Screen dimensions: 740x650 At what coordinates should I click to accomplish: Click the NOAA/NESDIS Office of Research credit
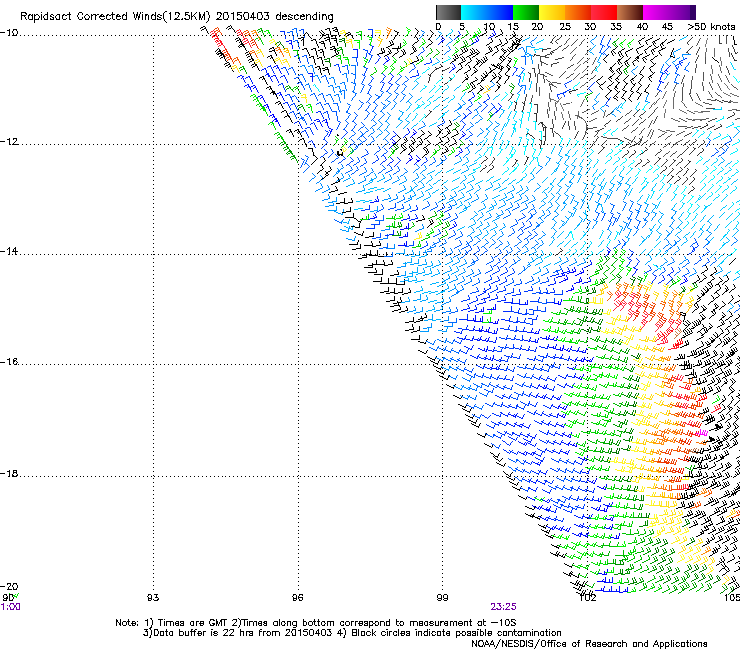pyautogui.click(x=589, y=644)
